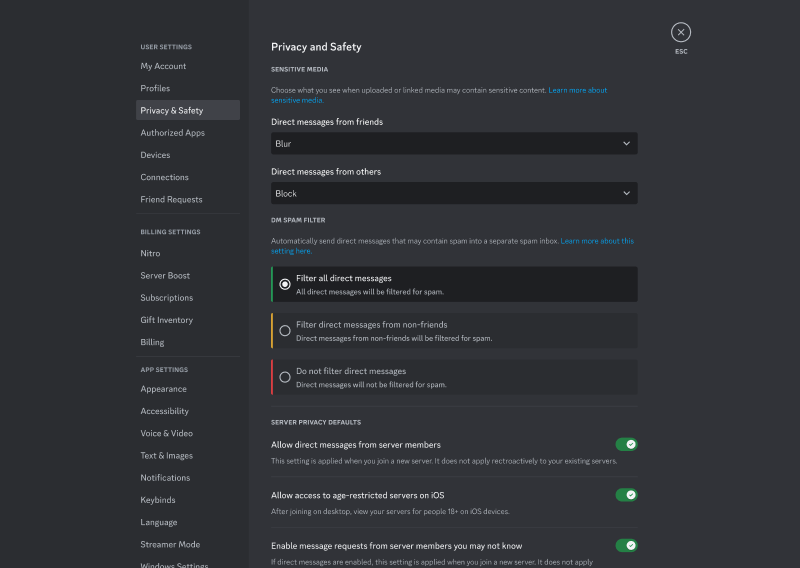Select Privacy & Safety in sidebar

click(188, 110)
